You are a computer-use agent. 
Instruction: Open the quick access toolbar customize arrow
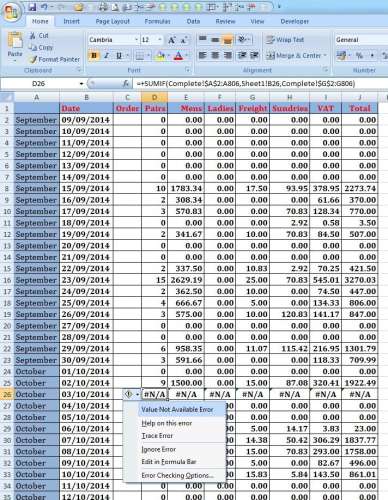coord(279,7)
